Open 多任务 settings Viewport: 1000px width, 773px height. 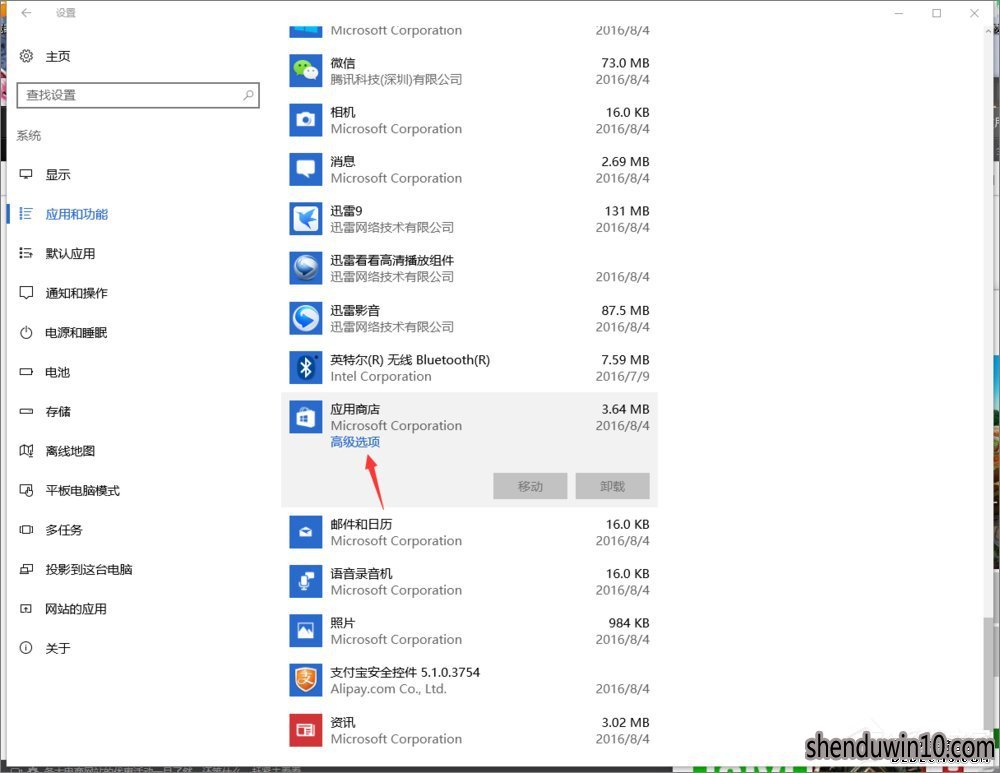pyautogui.click(x=64, y=530)
